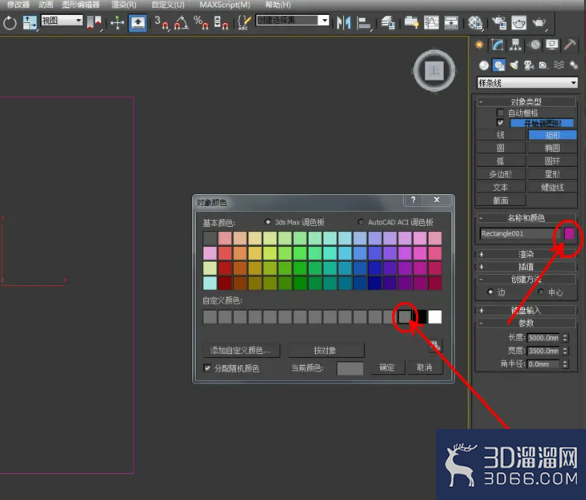Click the 椭圆 shape button
Viewport: 586px width, 500px height.
click(552, 148)
